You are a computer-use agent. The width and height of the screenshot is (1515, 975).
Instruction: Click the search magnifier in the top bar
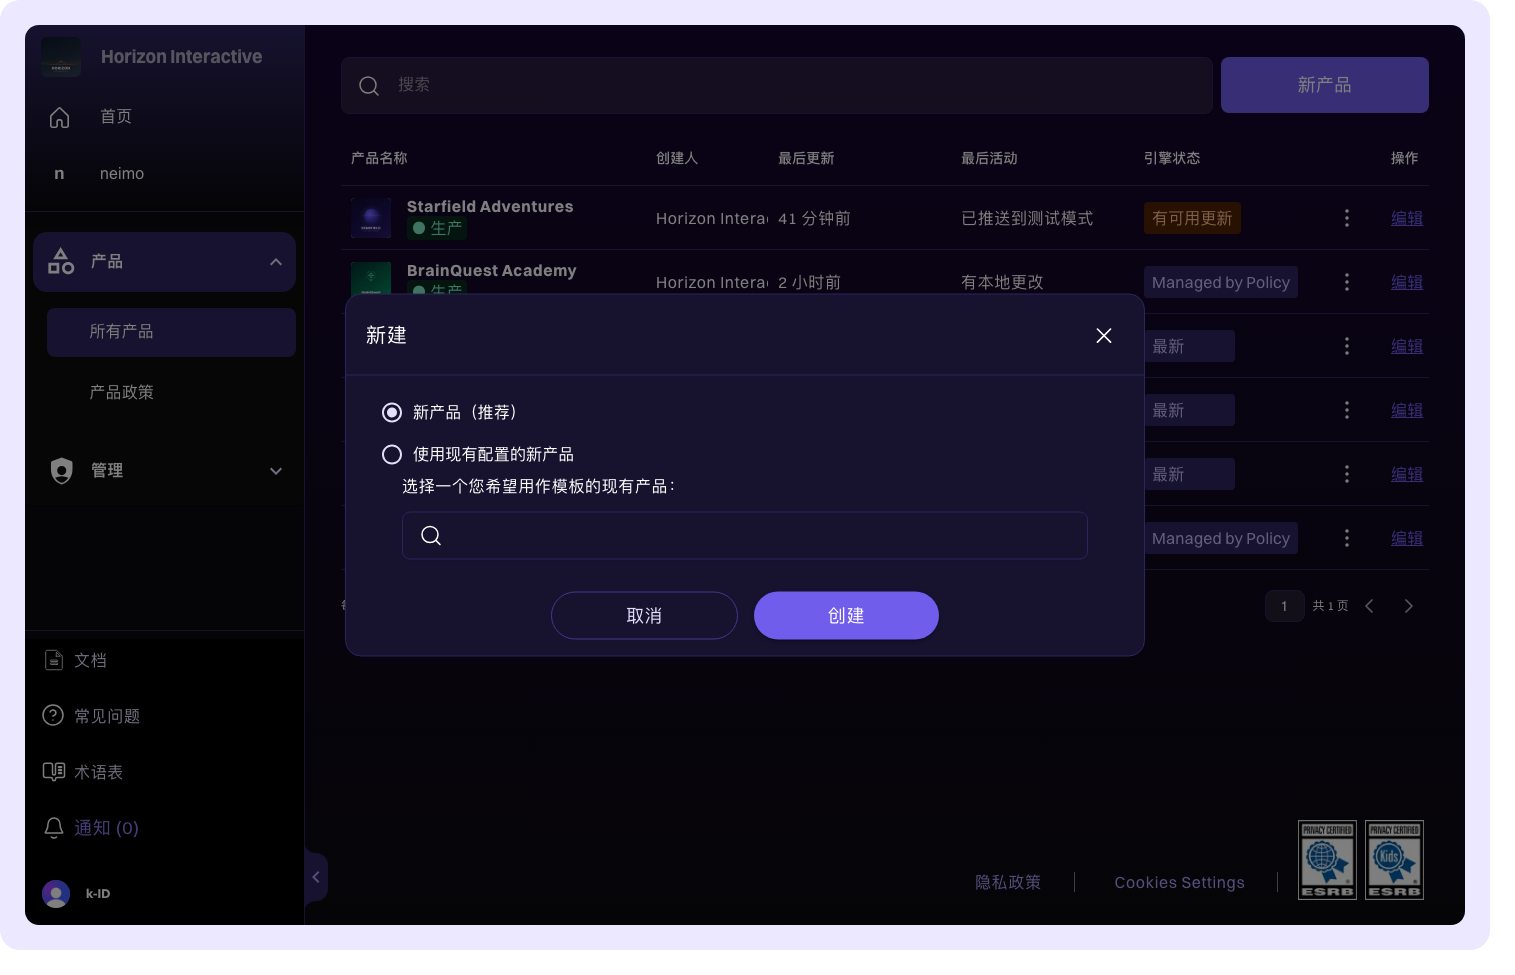pyautogui.click(x=369, y=86)
